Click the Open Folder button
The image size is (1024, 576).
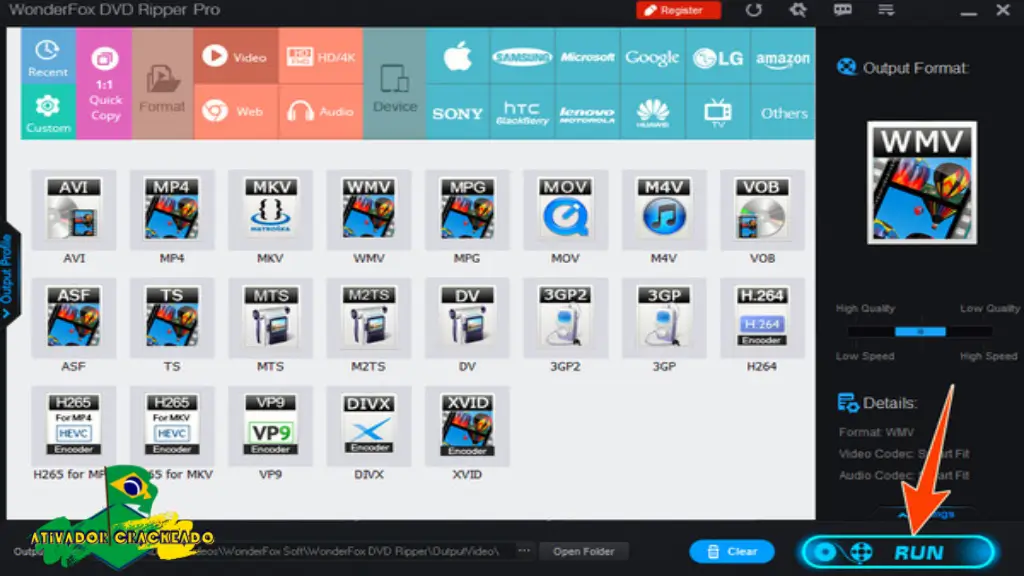point(583,551)
